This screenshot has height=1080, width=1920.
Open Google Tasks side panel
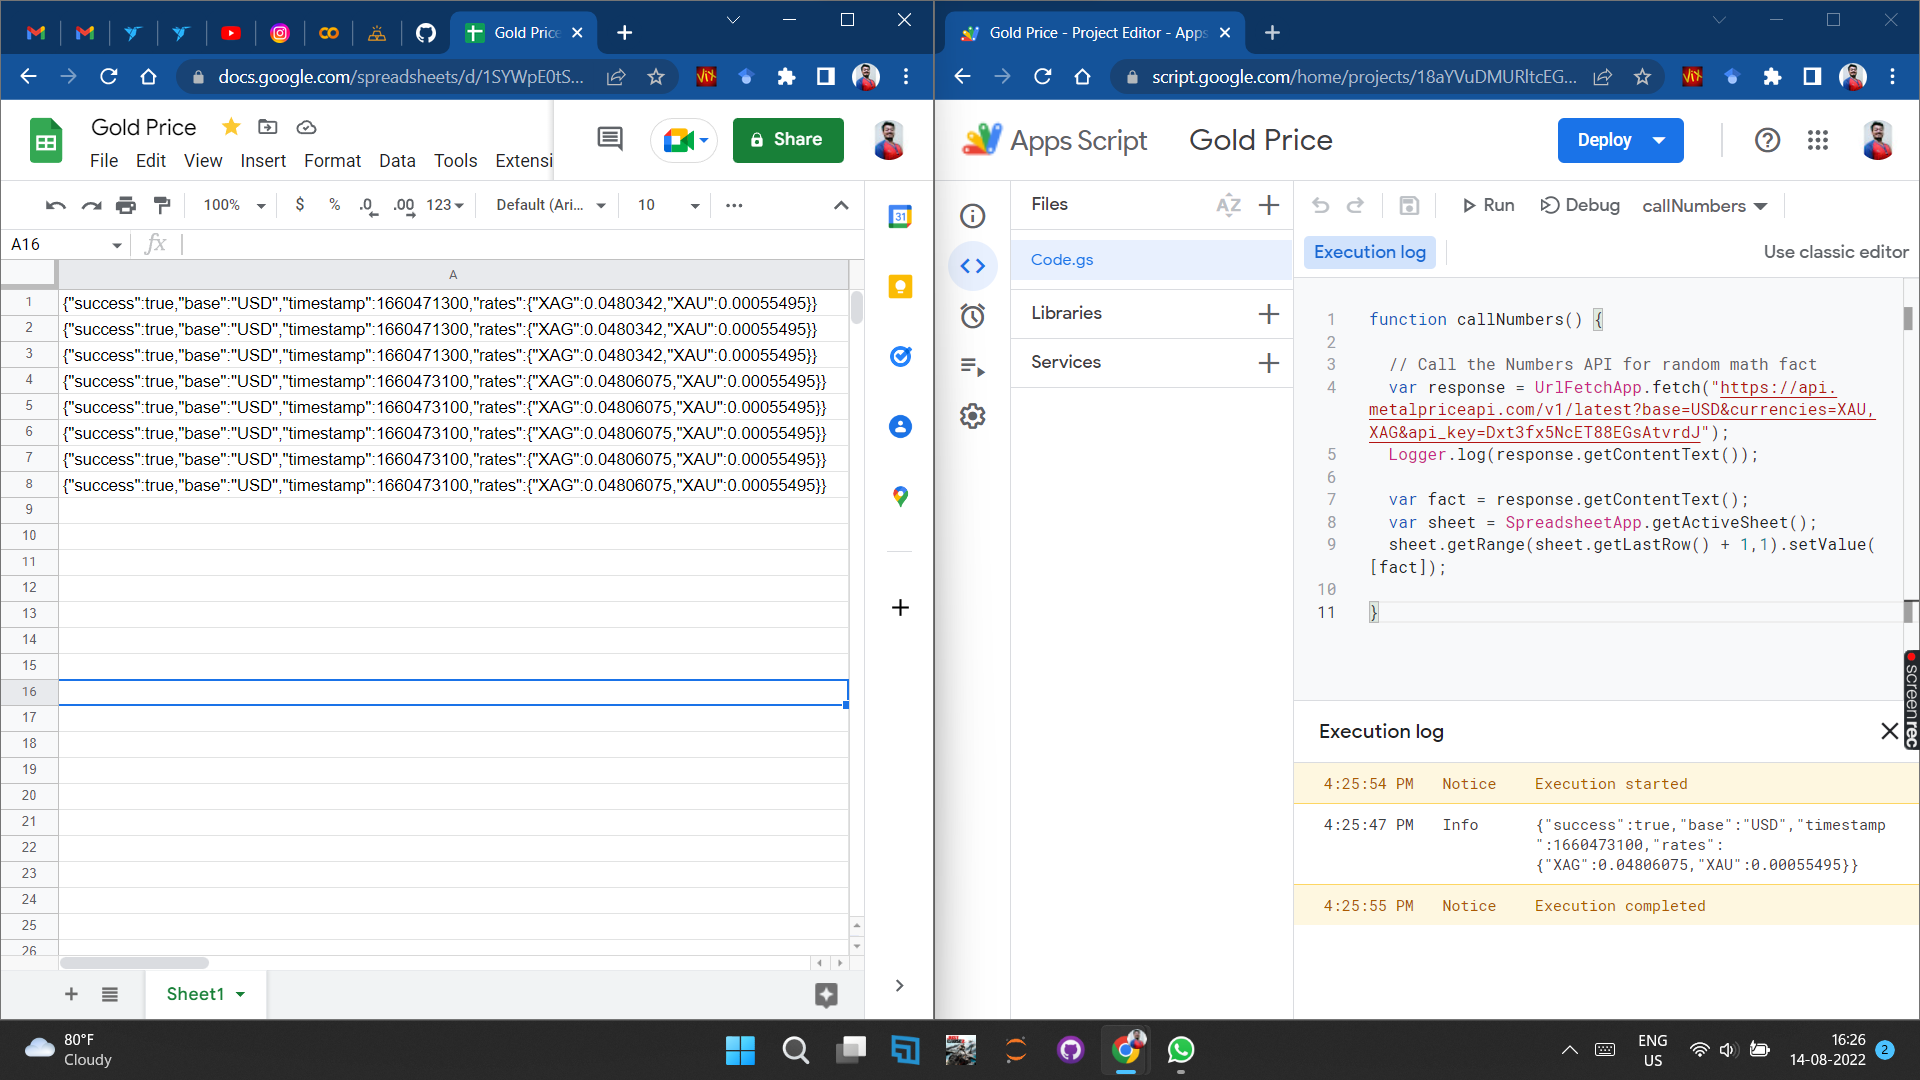tap(900, 356)
